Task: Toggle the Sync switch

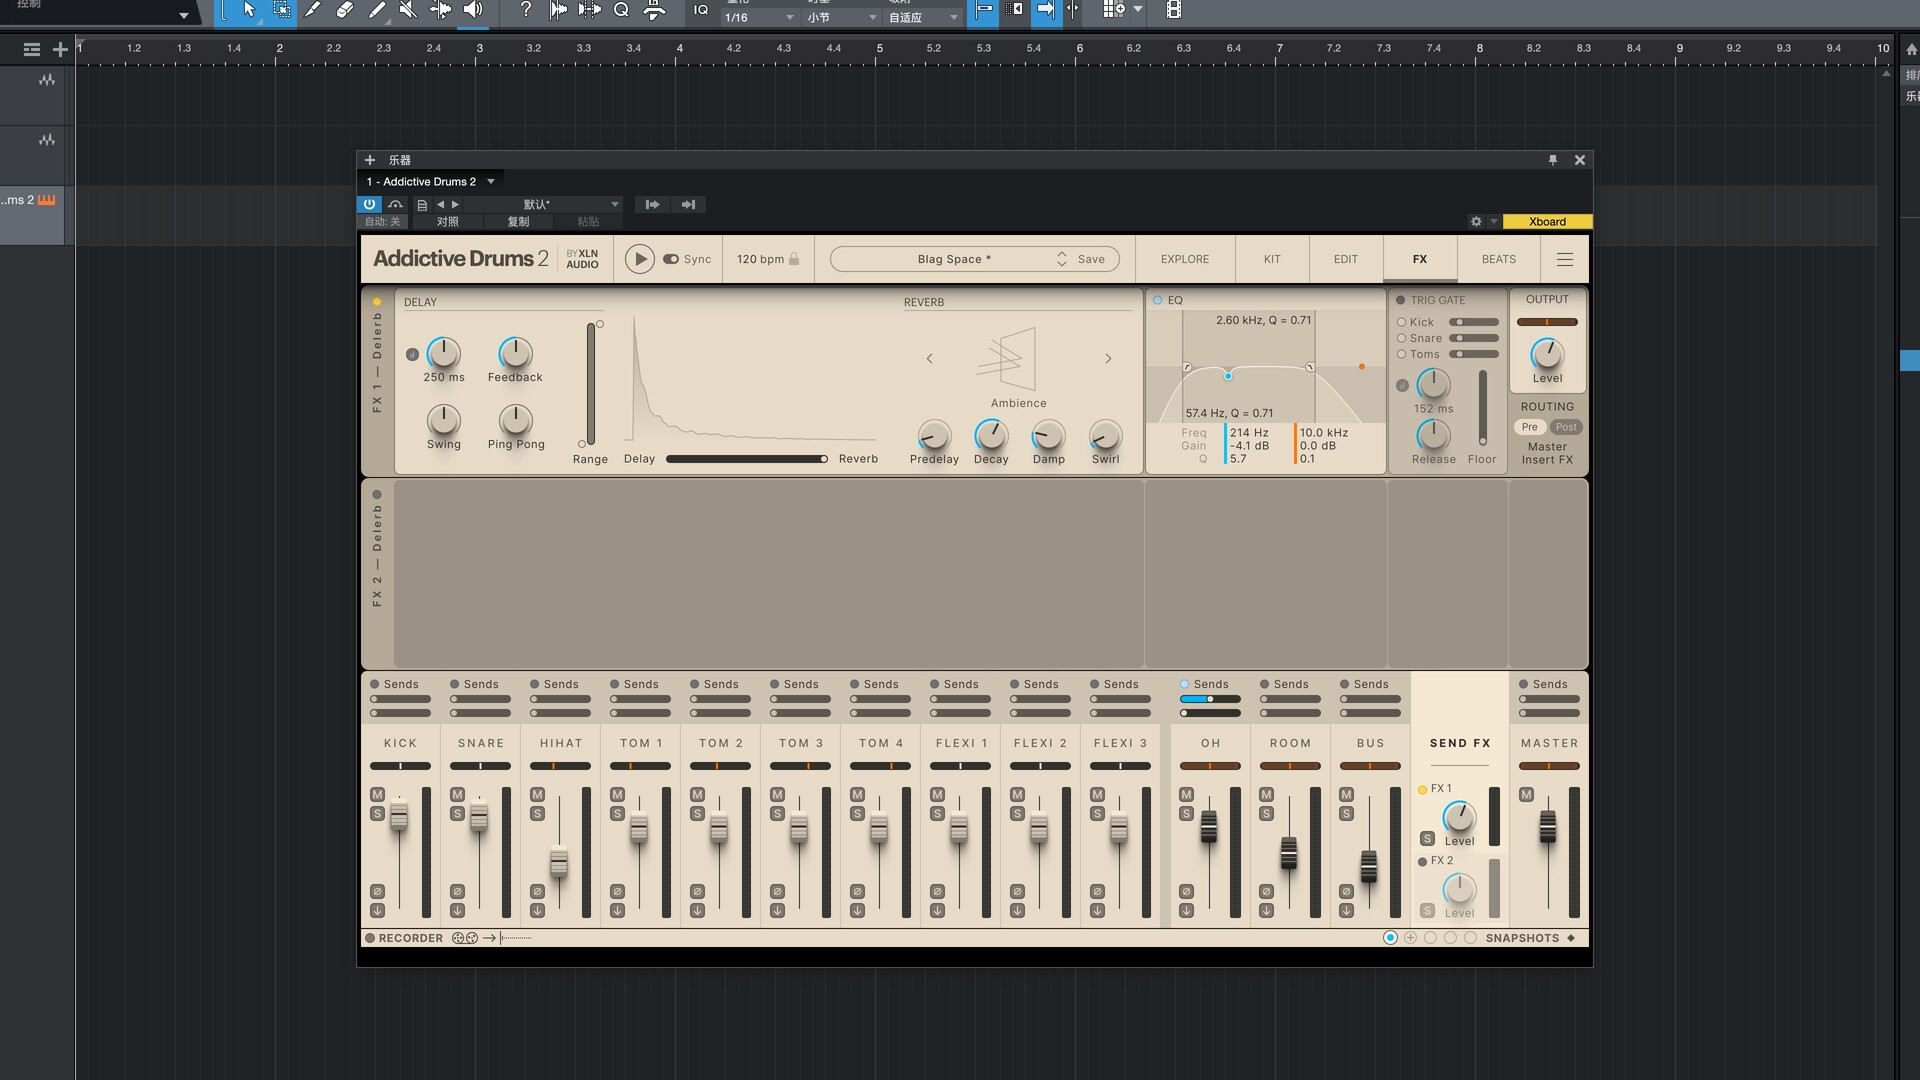Action: click(x=671, y=259)
